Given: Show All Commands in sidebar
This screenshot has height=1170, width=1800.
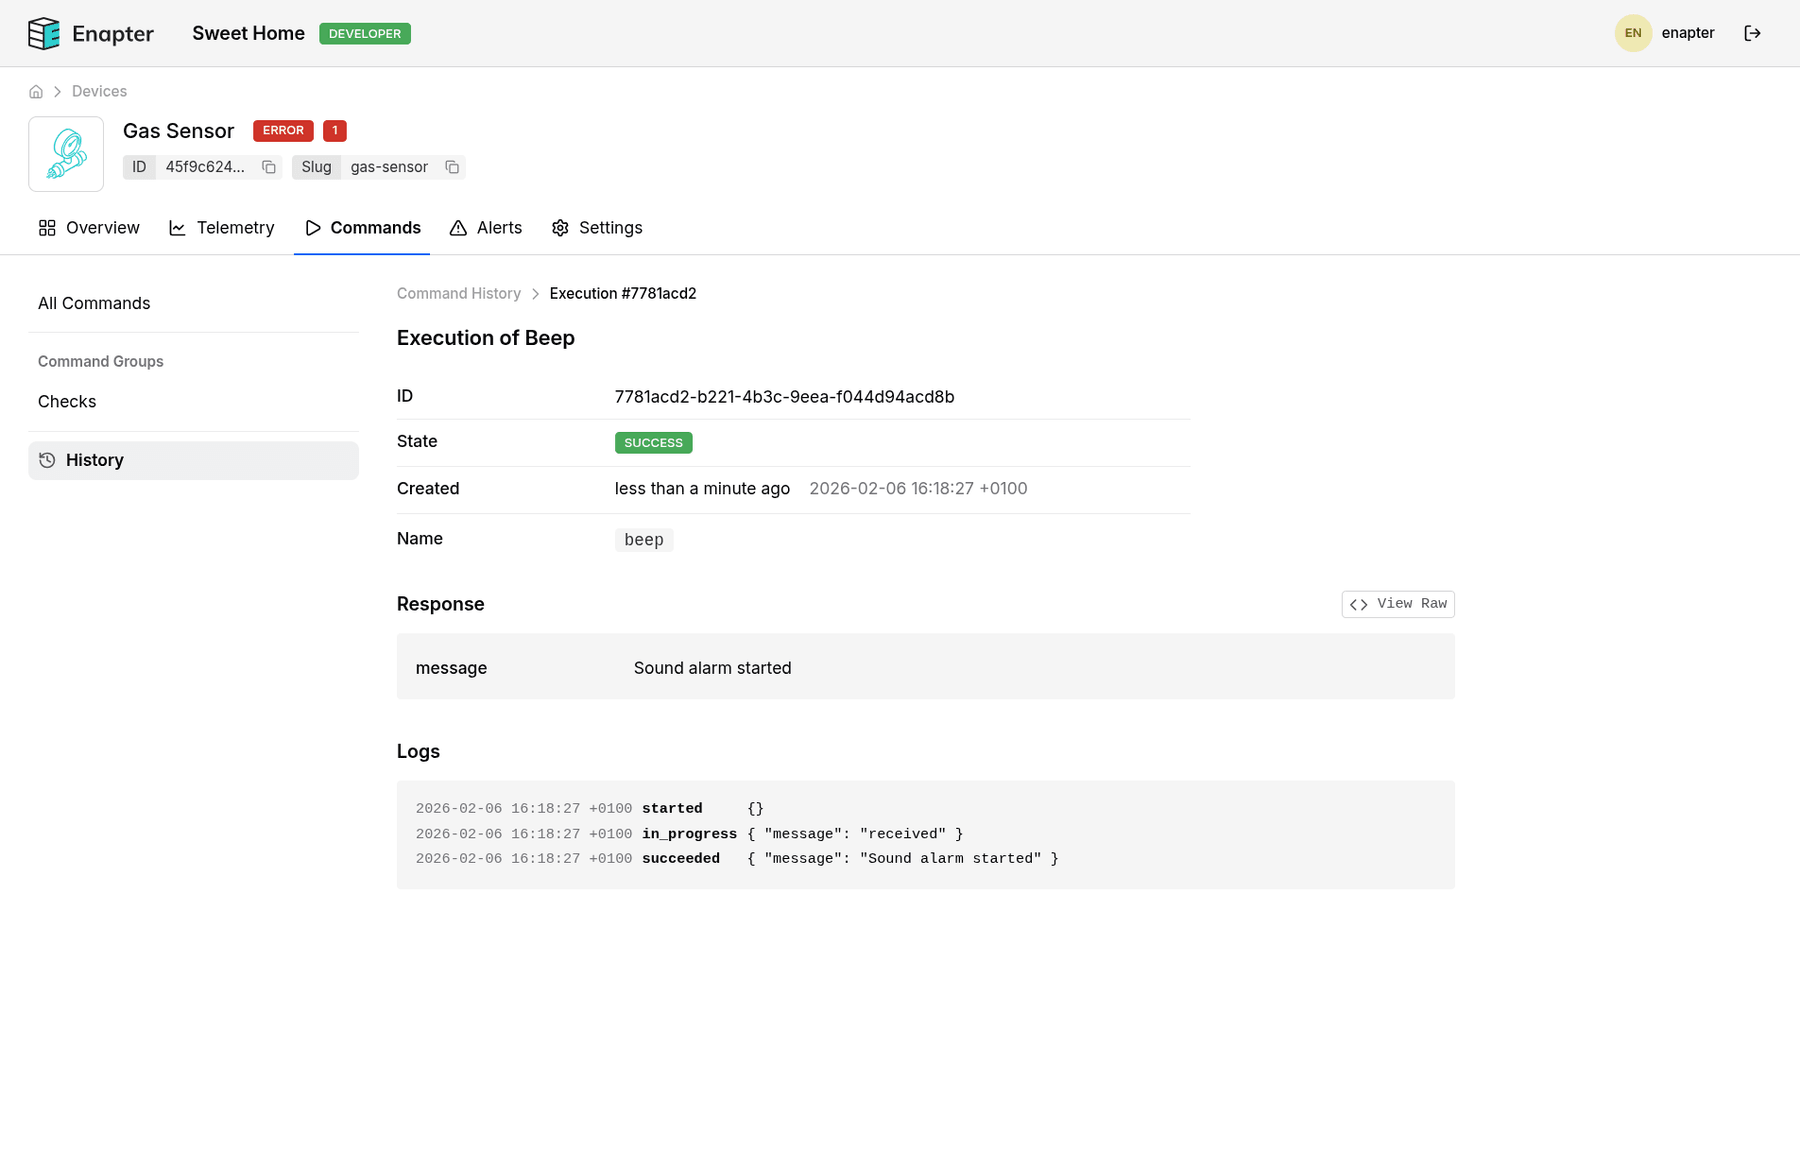Looking at the screenshot, I should coord(94,303).
